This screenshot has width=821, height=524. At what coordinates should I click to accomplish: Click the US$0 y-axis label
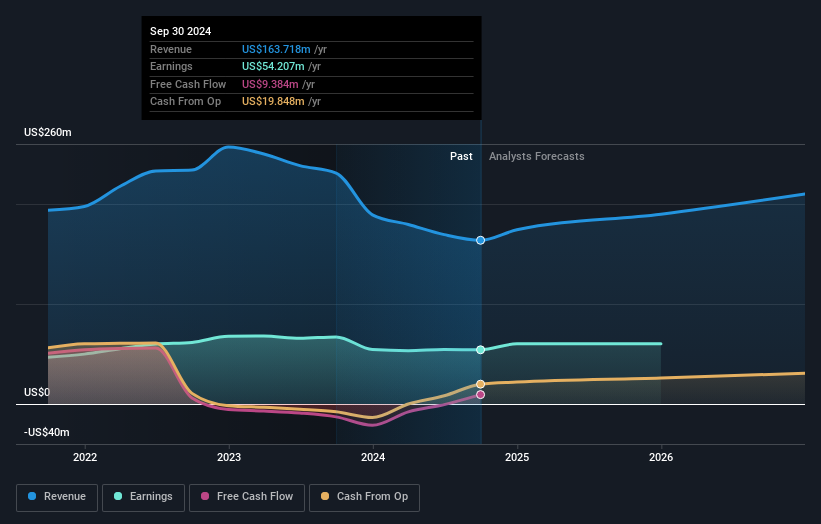coord(37,392)
